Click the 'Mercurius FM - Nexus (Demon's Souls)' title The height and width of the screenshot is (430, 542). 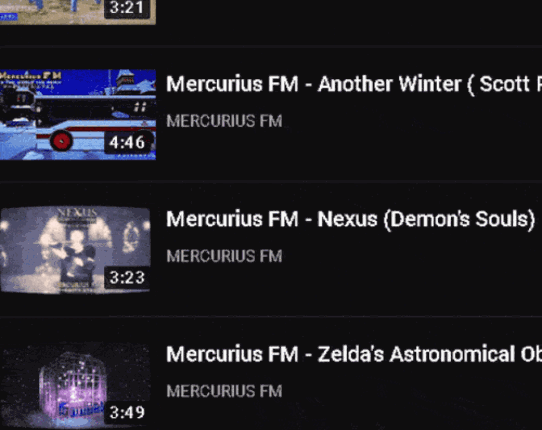pyautogui.click(x=351, y=219)
